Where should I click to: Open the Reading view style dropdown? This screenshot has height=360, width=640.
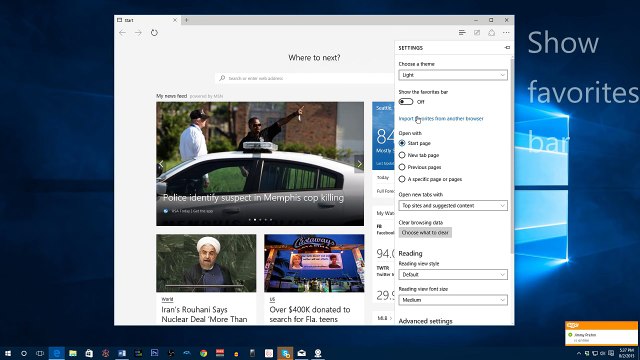453,275
